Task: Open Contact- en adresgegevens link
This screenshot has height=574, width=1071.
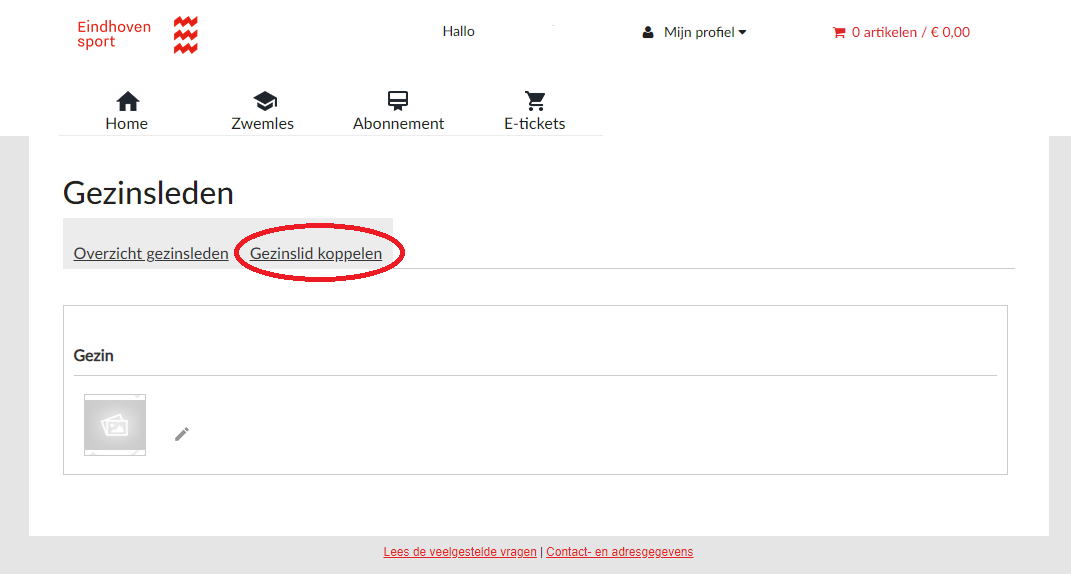Action: [620, 552]
